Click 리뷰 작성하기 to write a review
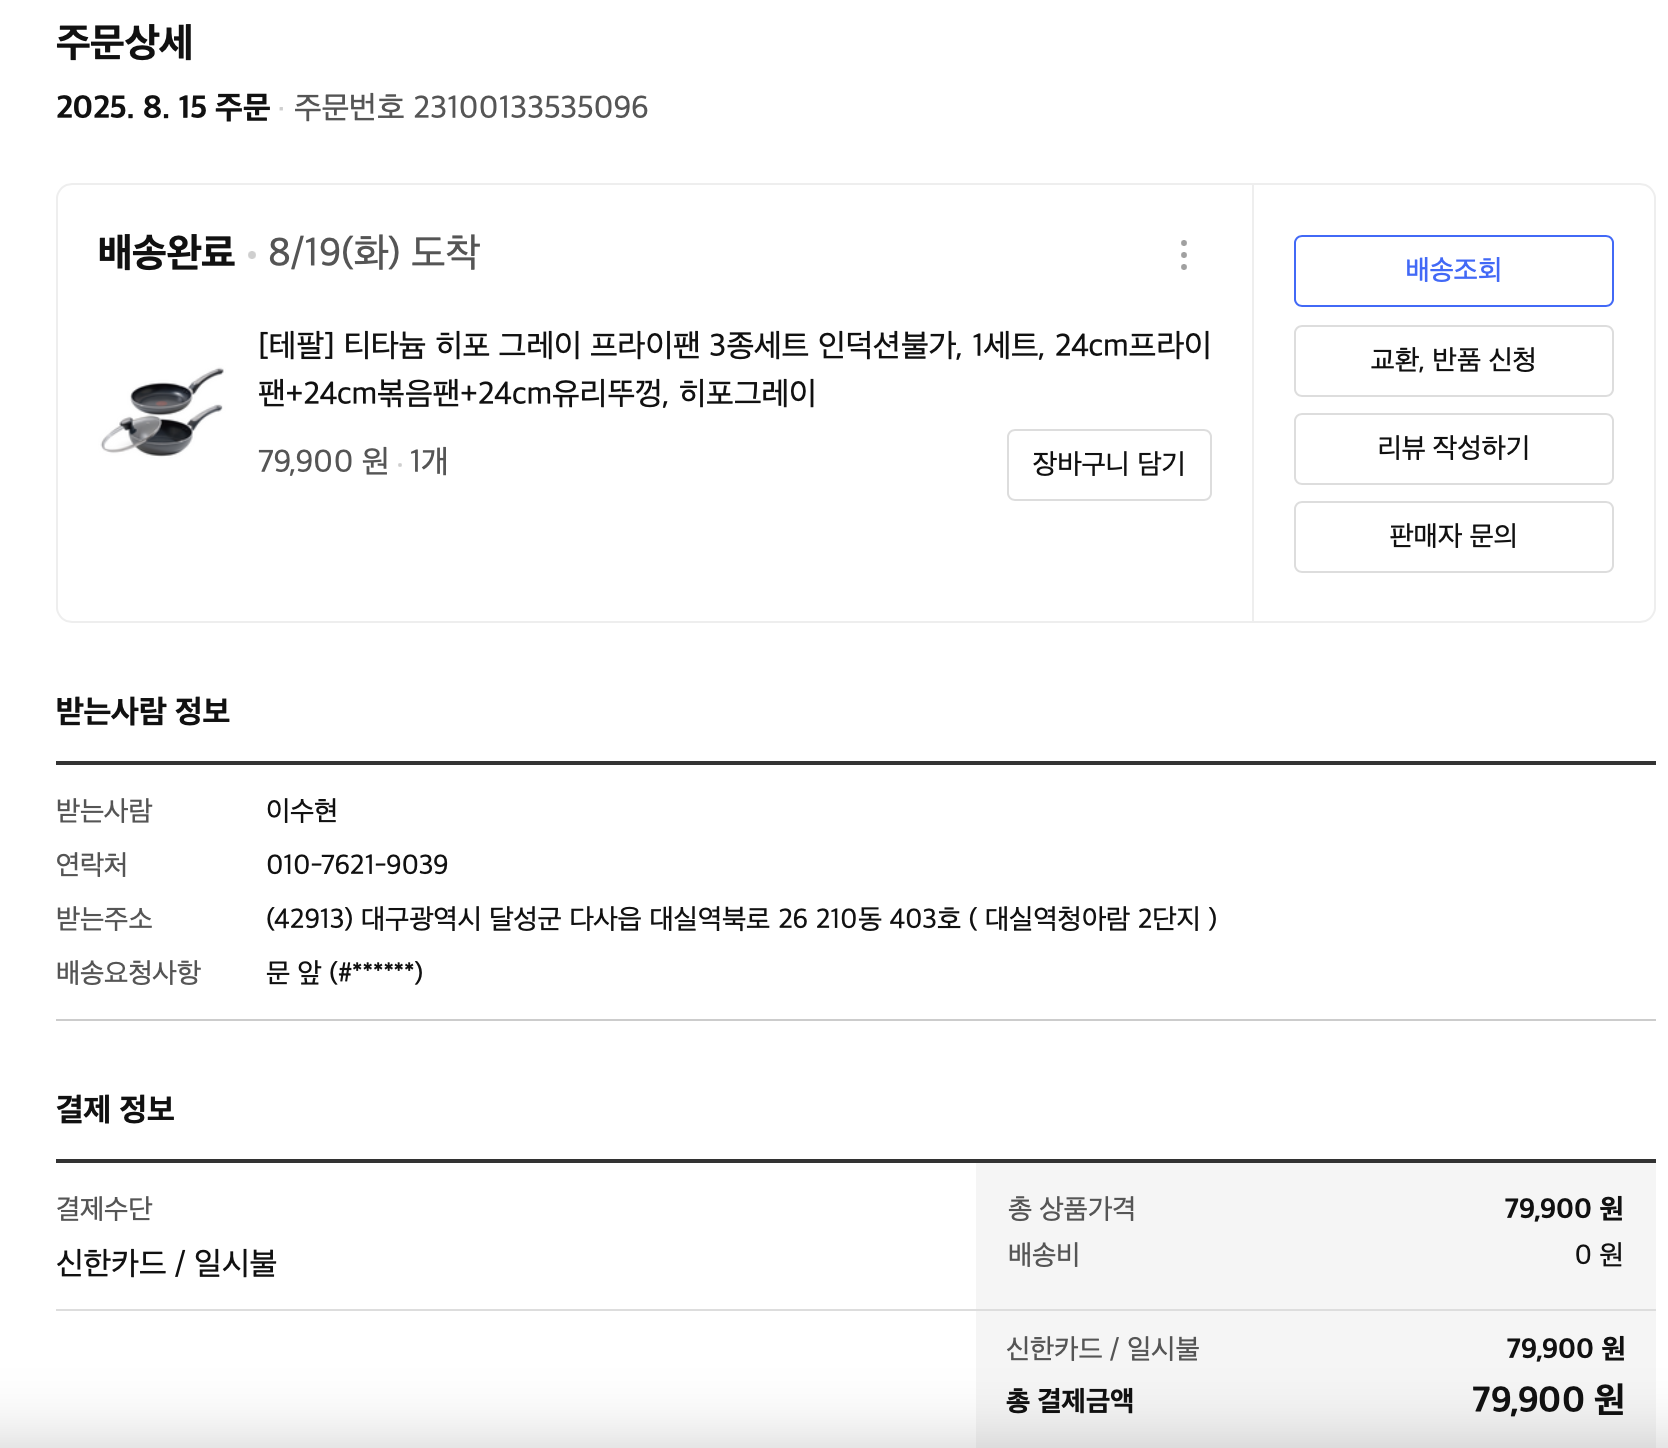 1453,448
